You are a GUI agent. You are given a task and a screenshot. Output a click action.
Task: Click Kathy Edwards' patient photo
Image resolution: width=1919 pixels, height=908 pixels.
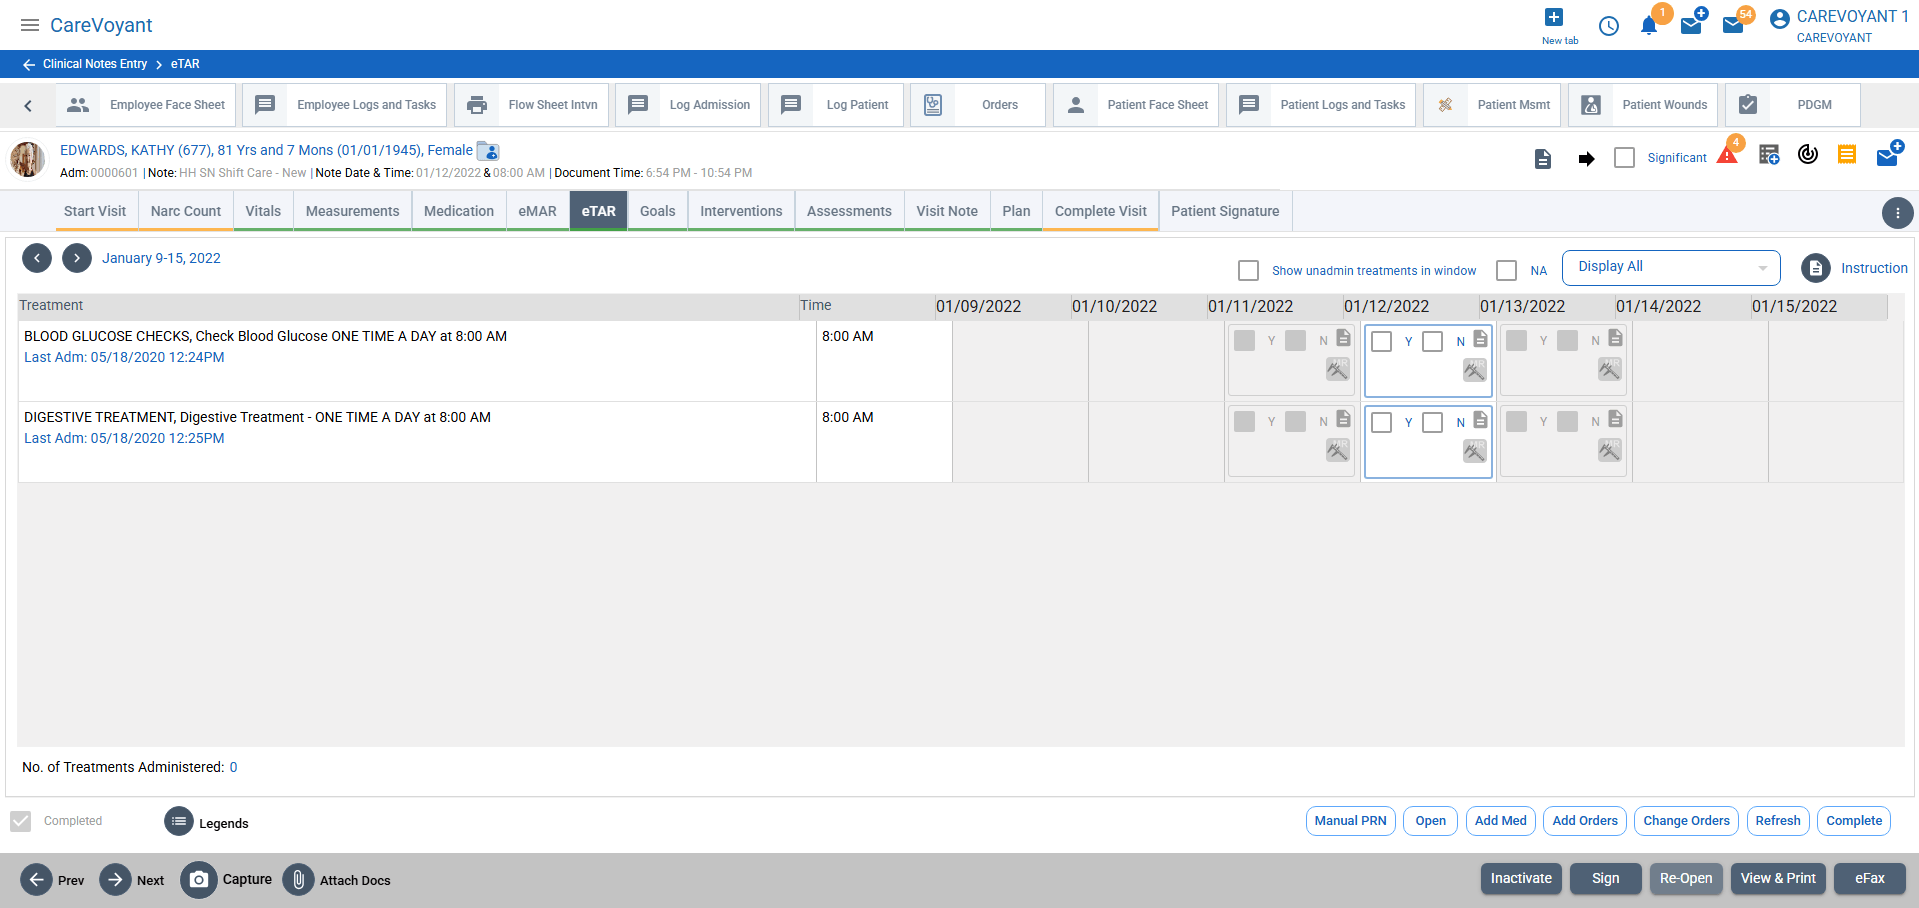(x=28, y=159)
